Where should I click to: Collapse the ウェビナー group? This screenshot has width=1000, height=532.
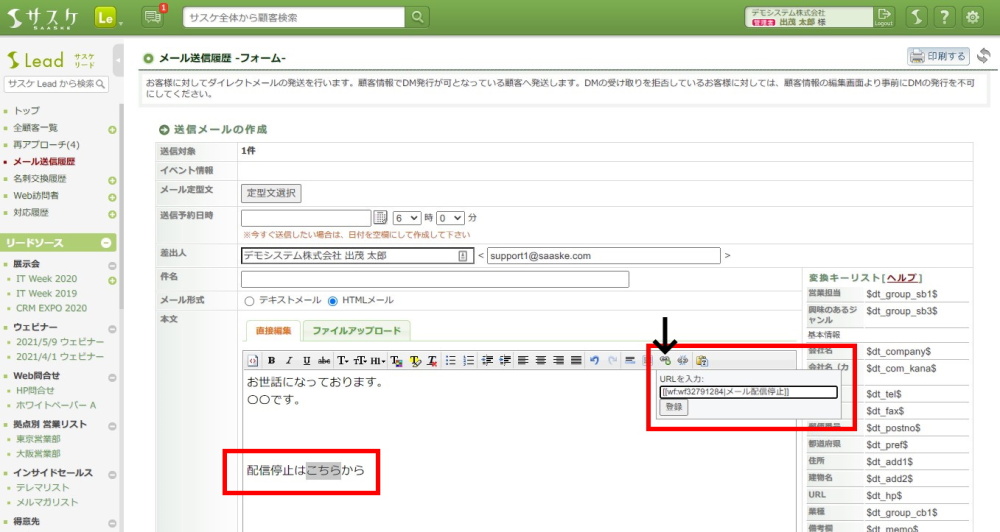pyautogui.click(x=112, y=329)
